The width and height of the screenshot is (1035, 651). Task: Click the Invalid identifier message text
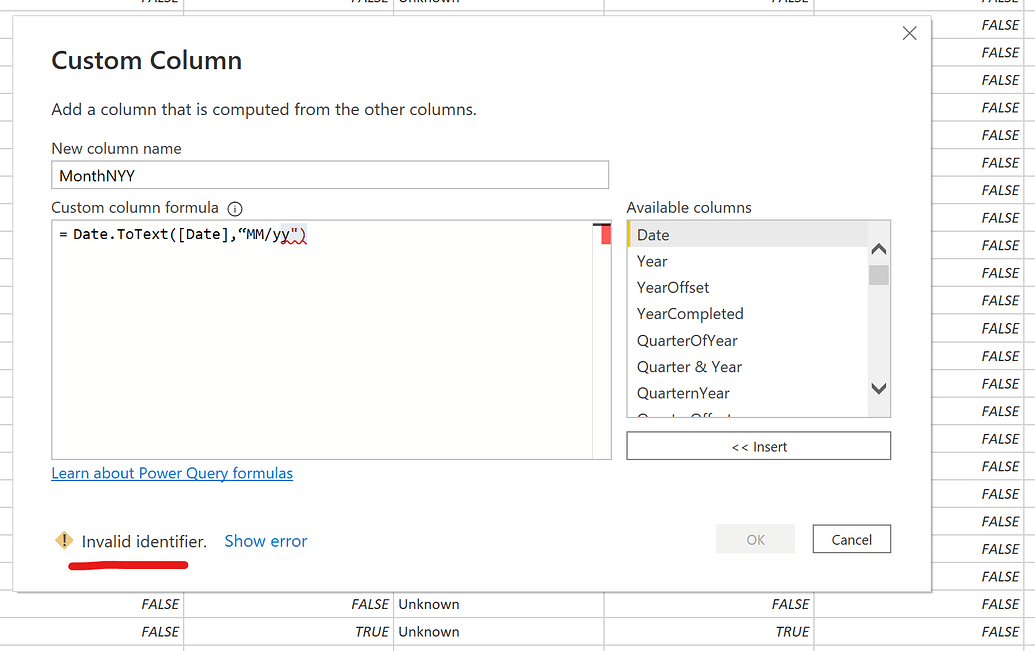point(144,541)
